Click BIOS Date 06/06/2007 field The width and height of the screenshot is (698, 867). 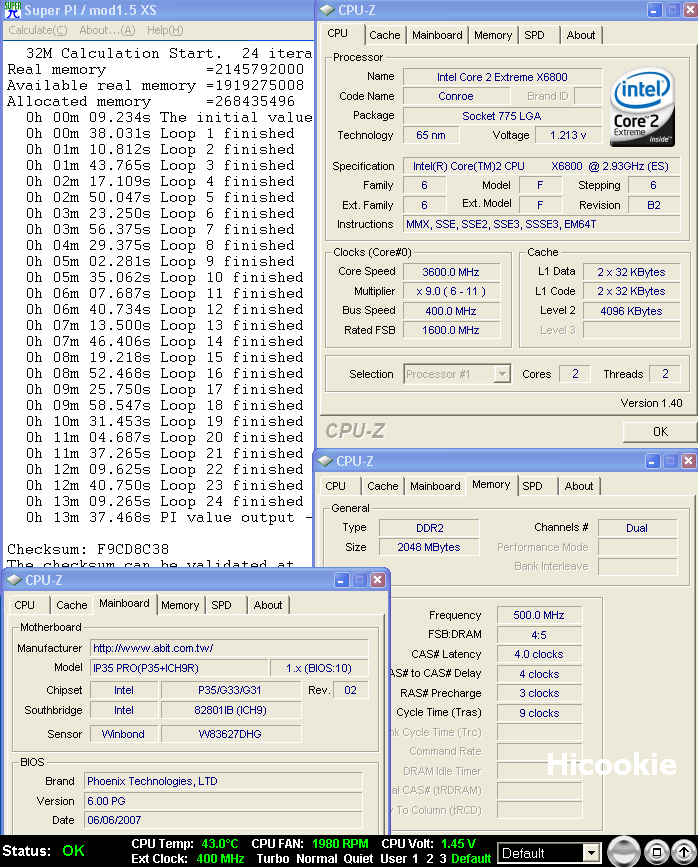tap(223, 820)
